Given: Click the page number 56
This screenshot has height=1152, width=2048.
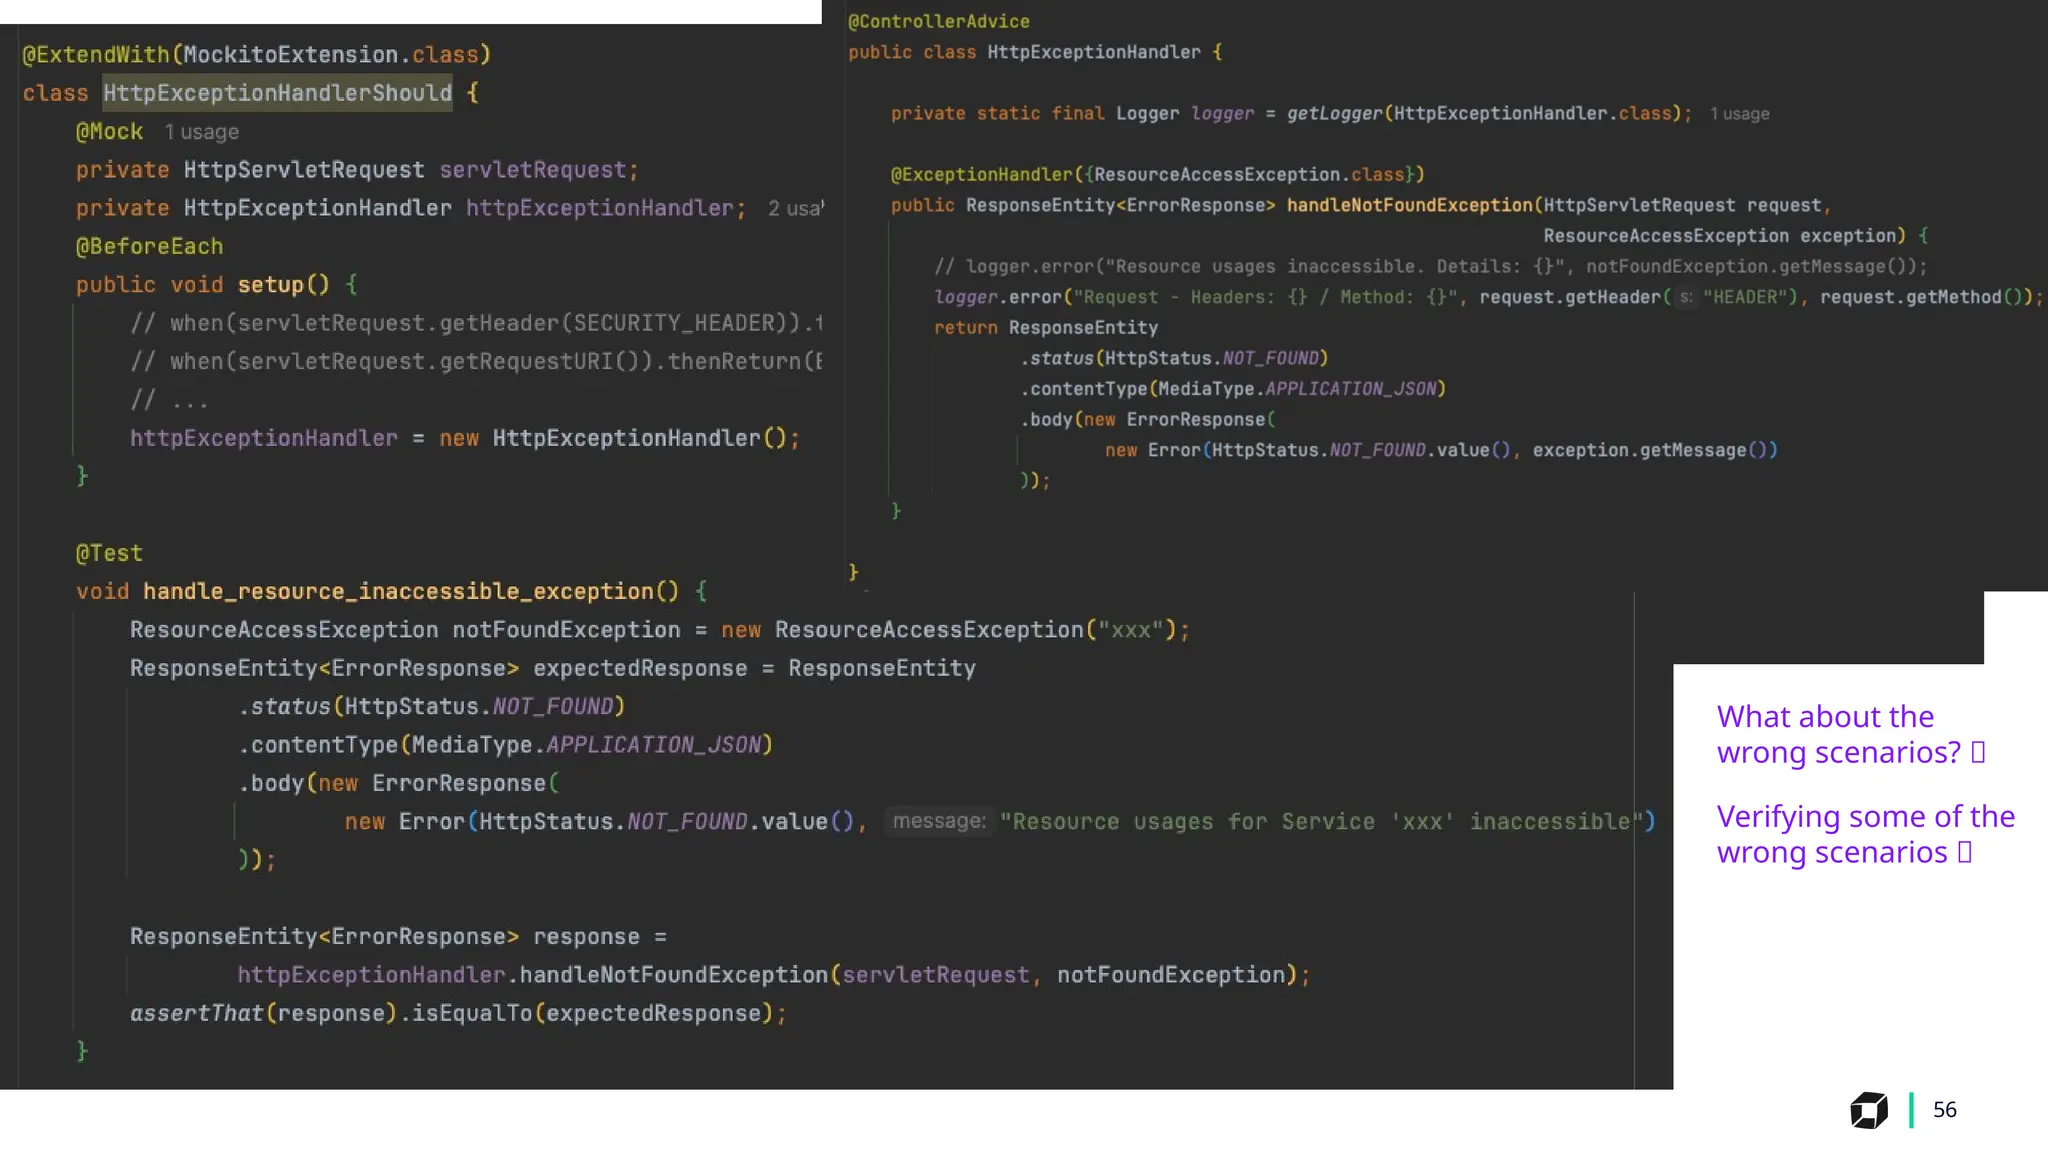Looking at the screenshot, I should 1944,1110.
